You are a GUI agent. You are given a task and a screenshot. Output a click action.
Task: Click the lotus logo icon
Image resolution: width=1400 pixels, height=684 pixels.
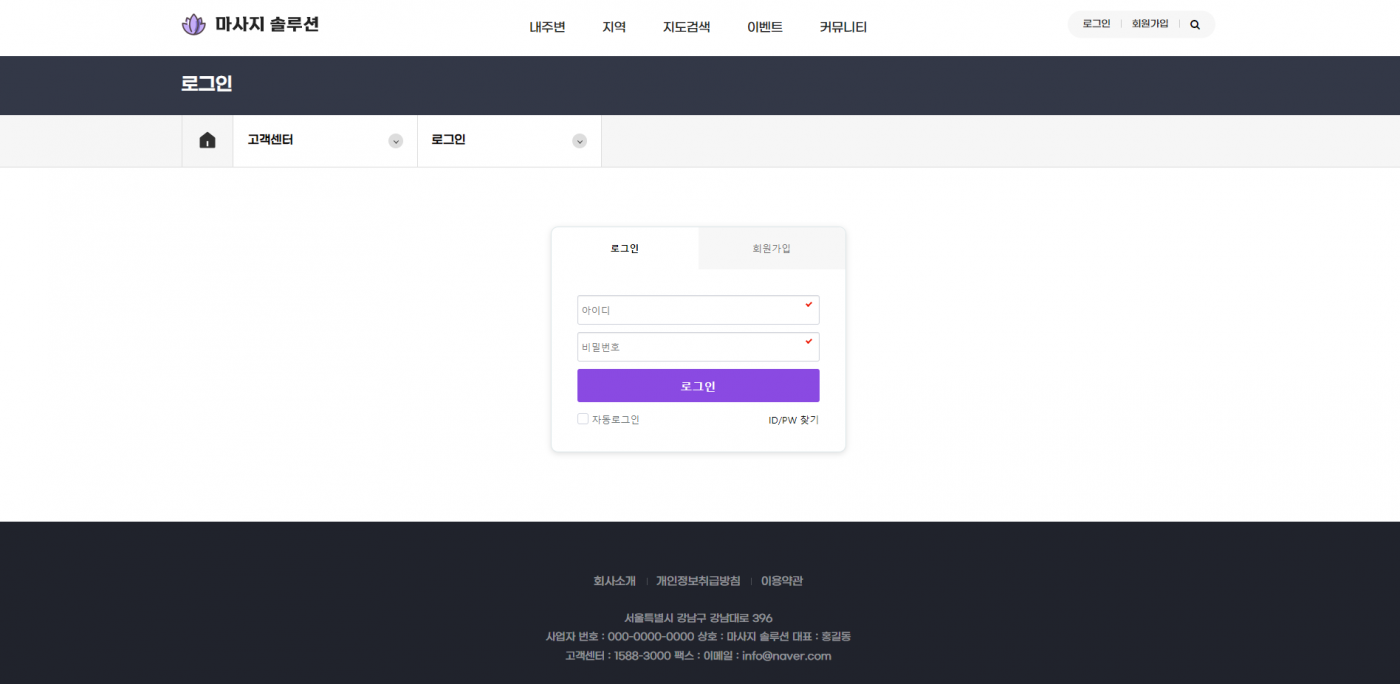click(x=193, y=25)
